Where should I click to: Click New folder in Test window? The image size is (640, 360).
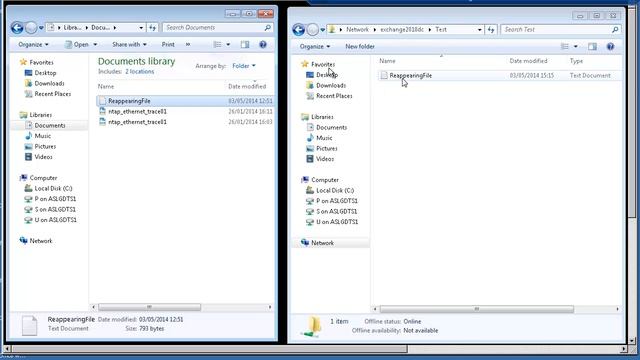[360, 47]
